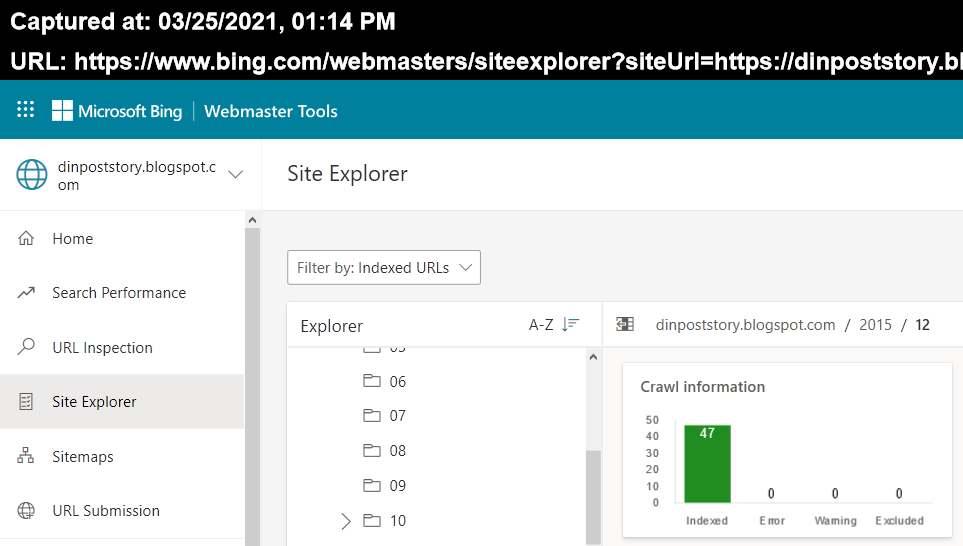Click the sidebar scroll up arrow

(x=252, y=220)
